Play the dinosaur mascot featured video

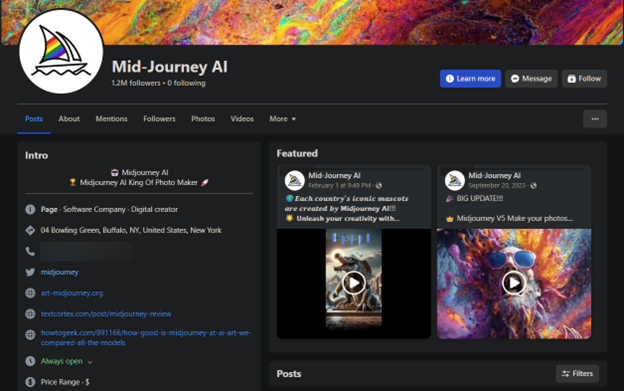click(x=354, y=283)
